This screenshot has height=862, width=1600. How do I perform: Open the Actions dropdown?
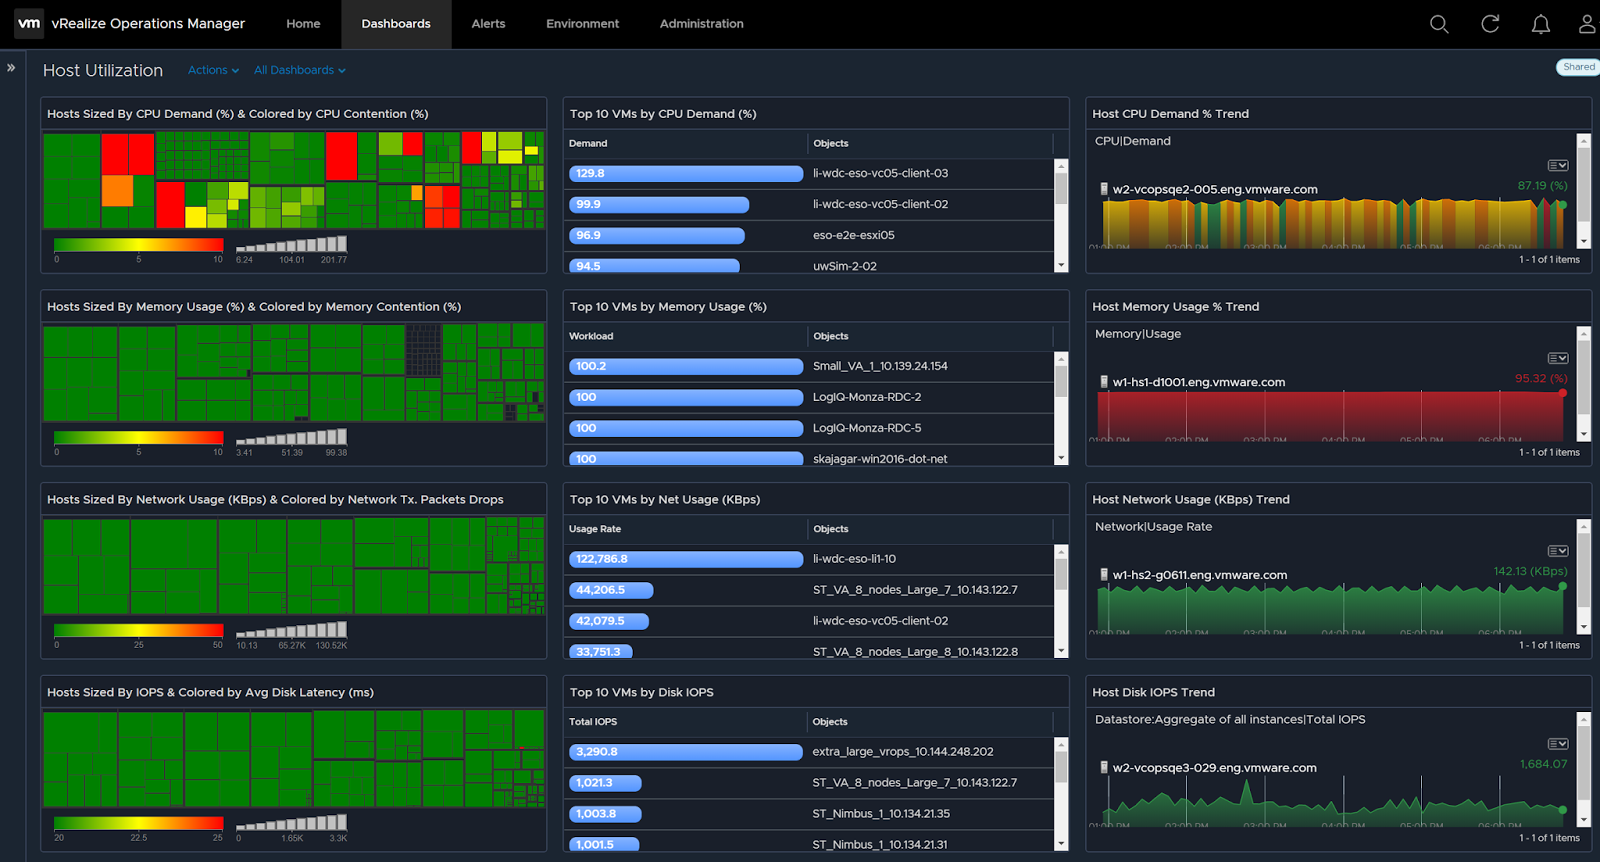point(213,70)
